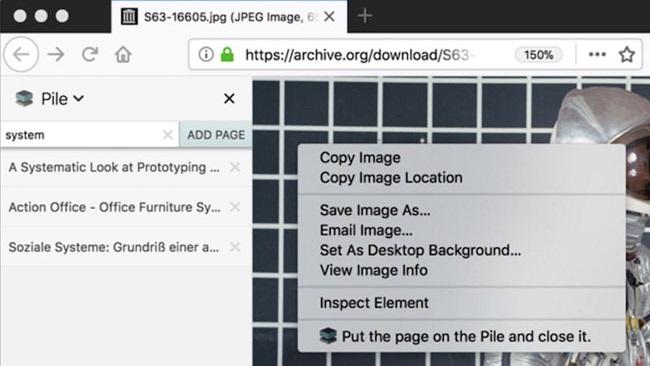Click the ADD PAGE button

point(216,135)
